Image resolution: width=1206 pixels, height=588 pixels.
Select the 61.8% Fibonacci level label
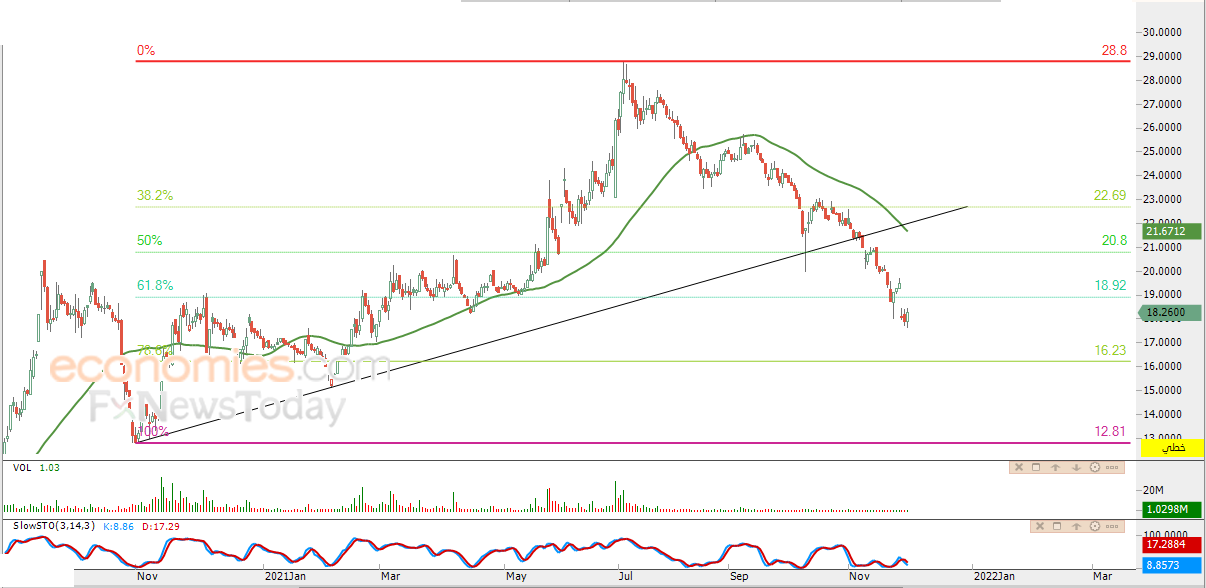point(155,286)
